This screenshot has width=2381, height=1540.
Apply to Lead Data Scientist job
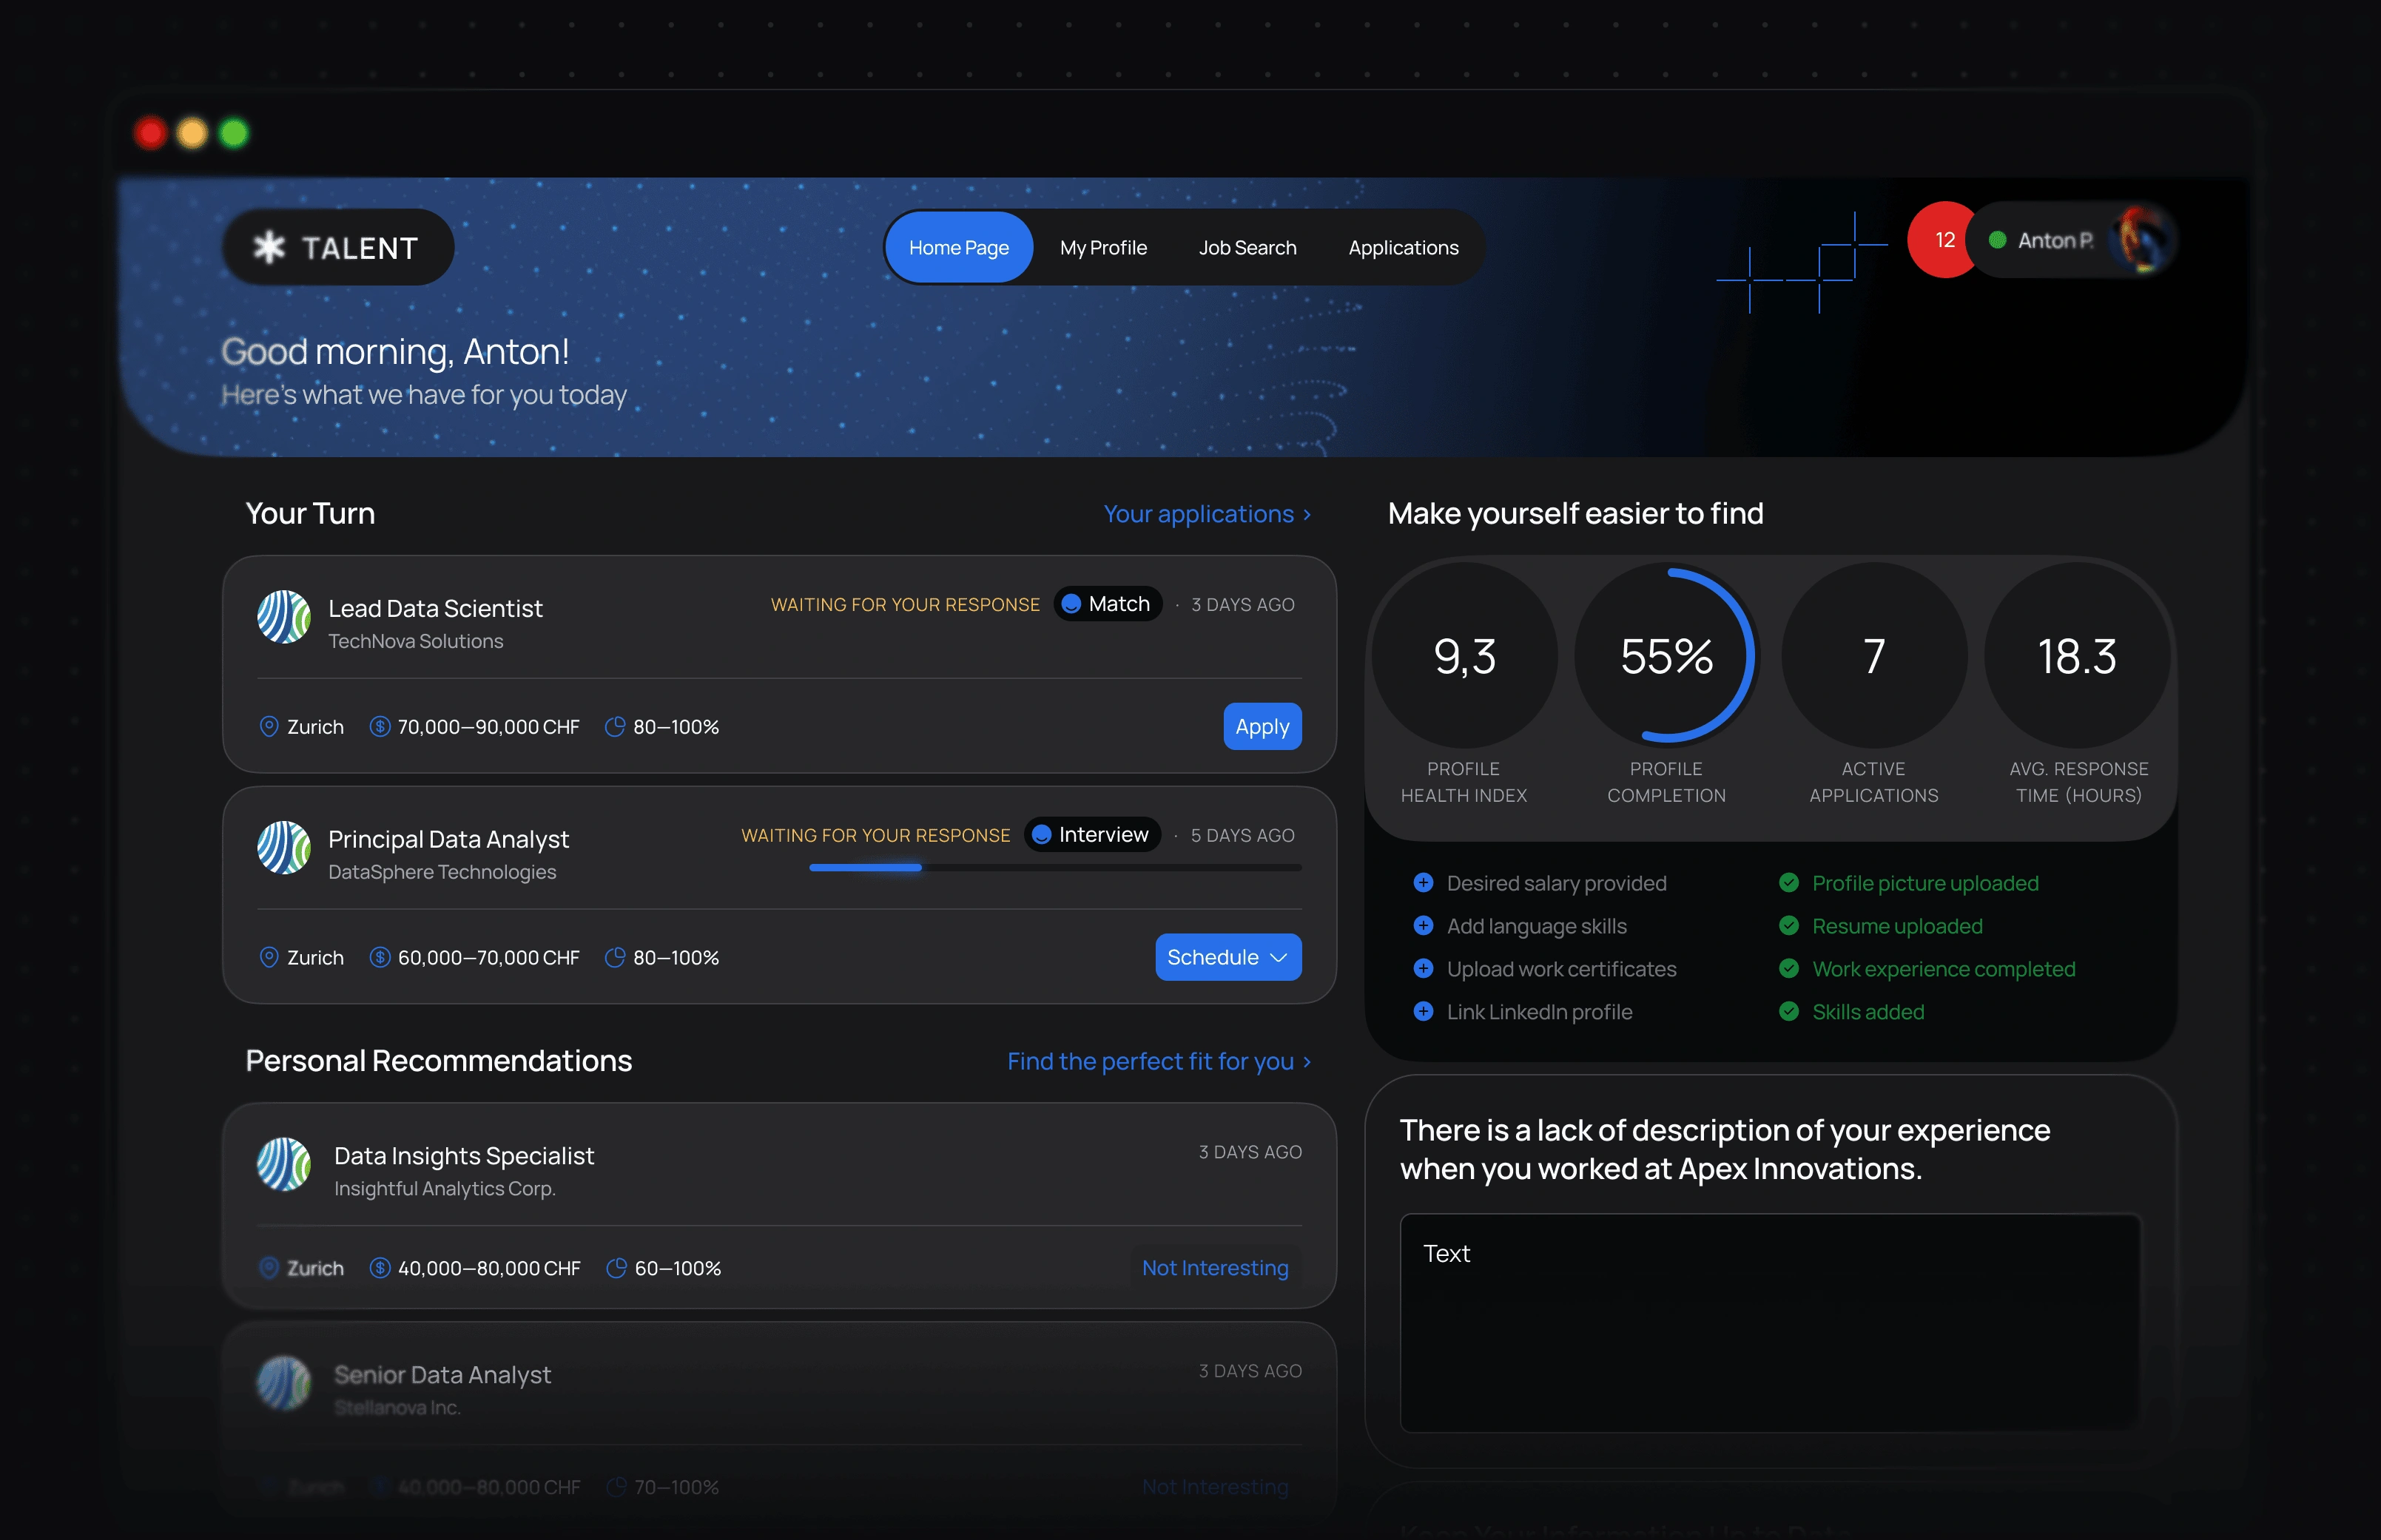point(1262,726)
